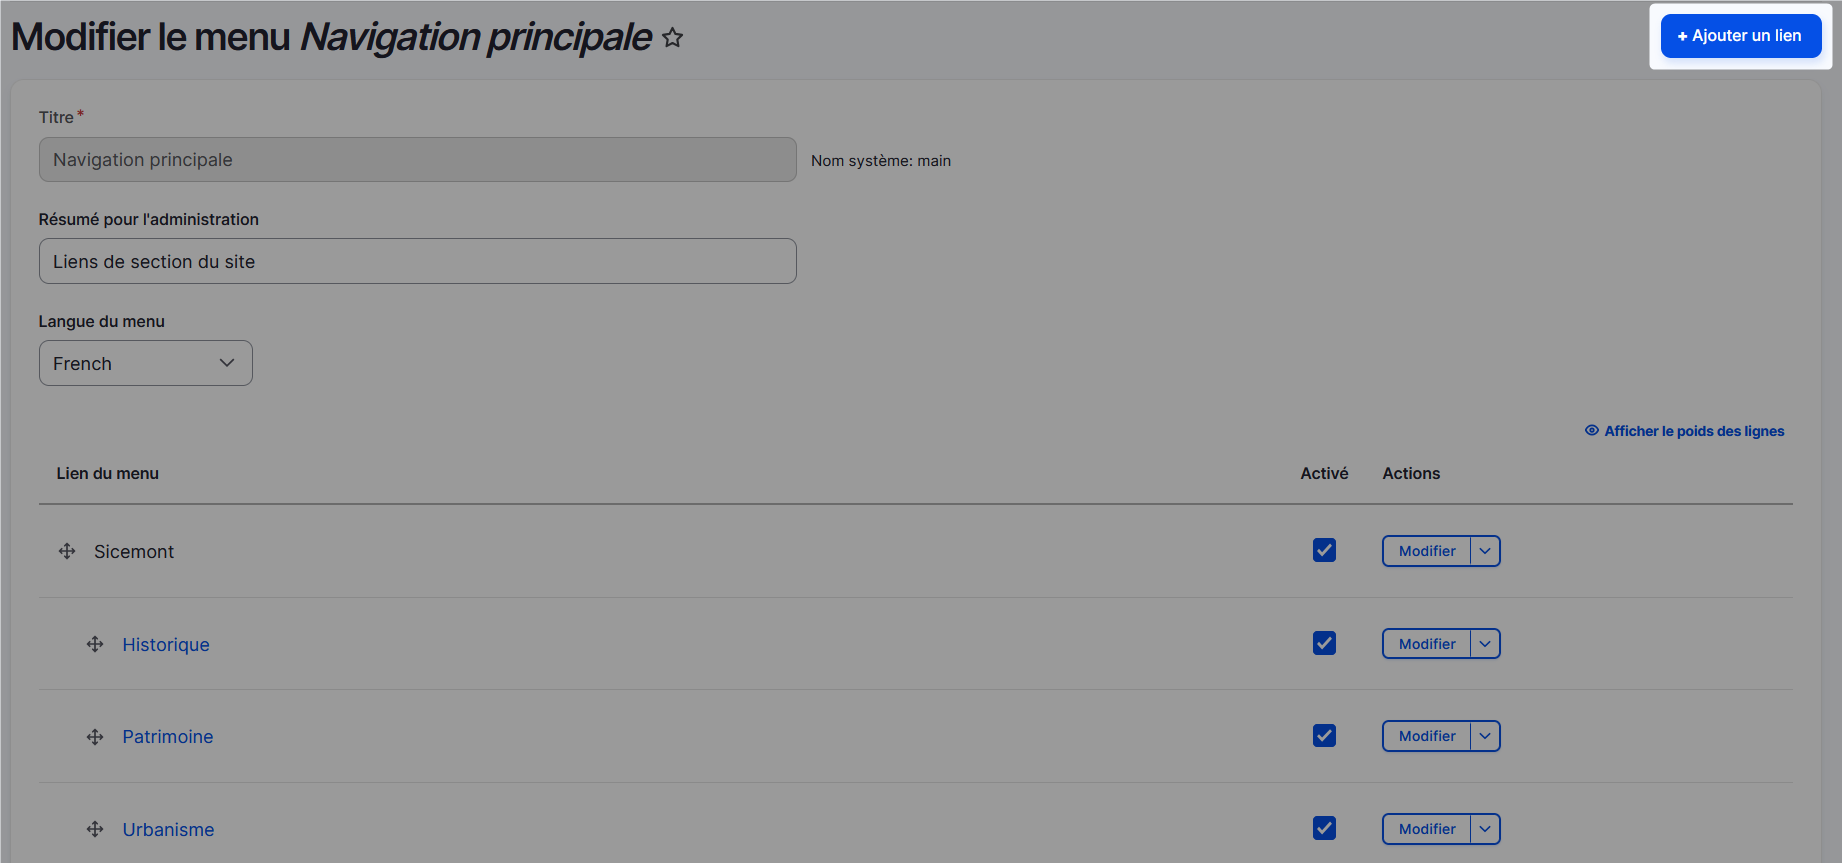
Task: Open the Langue du menu dropdown
Action: point(146,363)
